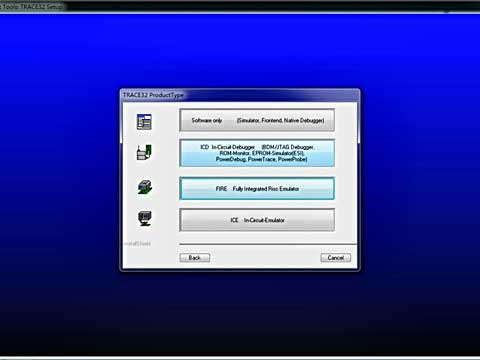Click the ICD debugger hardware icon

point(144,152)
